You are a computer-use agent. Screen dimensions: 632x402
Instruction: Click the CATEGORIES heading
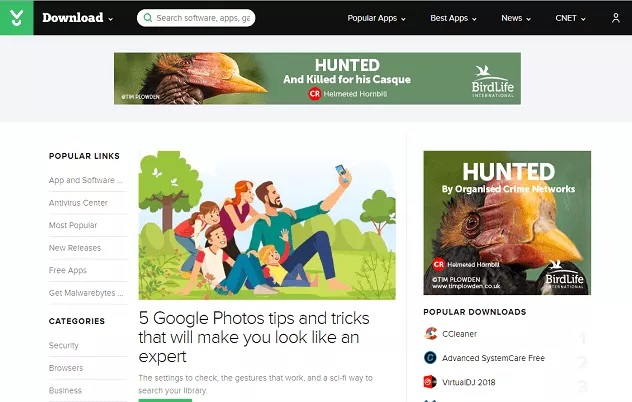pos(77,321)
